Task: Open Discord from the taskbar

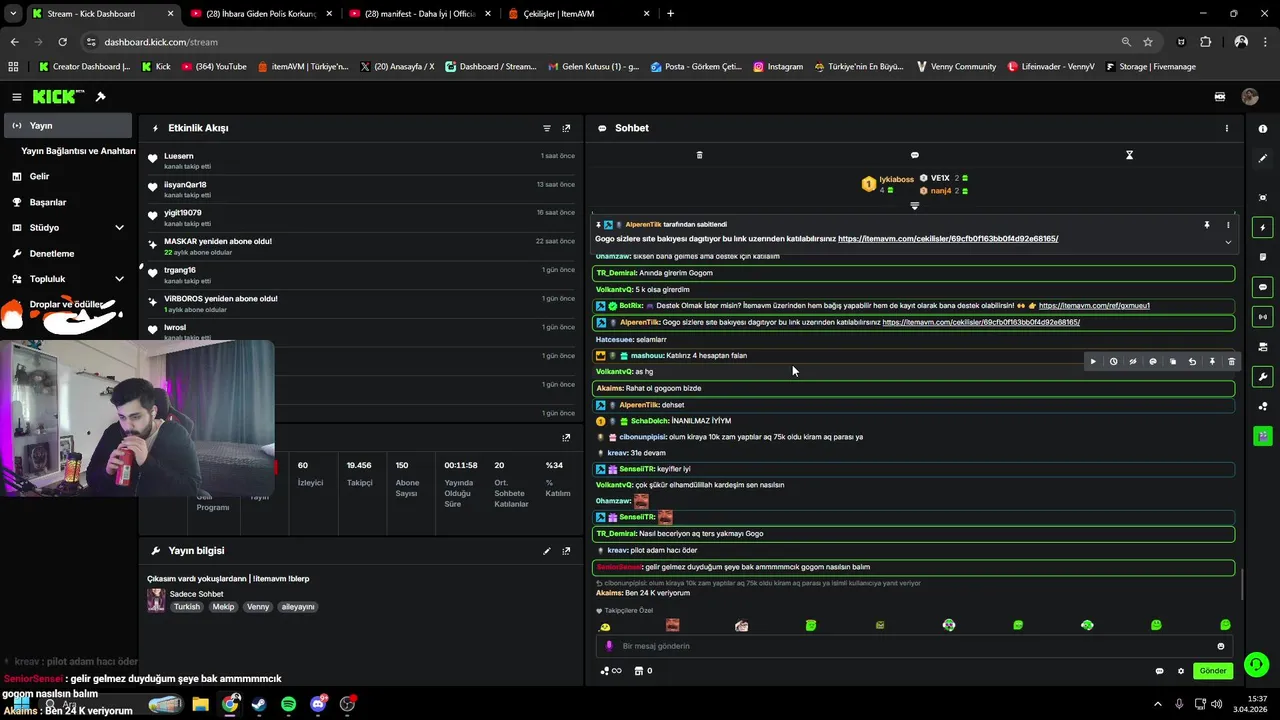Action: point(318,704)
